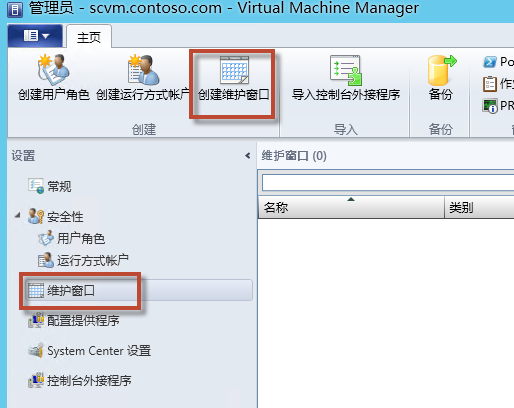Select the 主页 ribbon tab
Viewport: 514px width, 408px height.
[89, 37]
